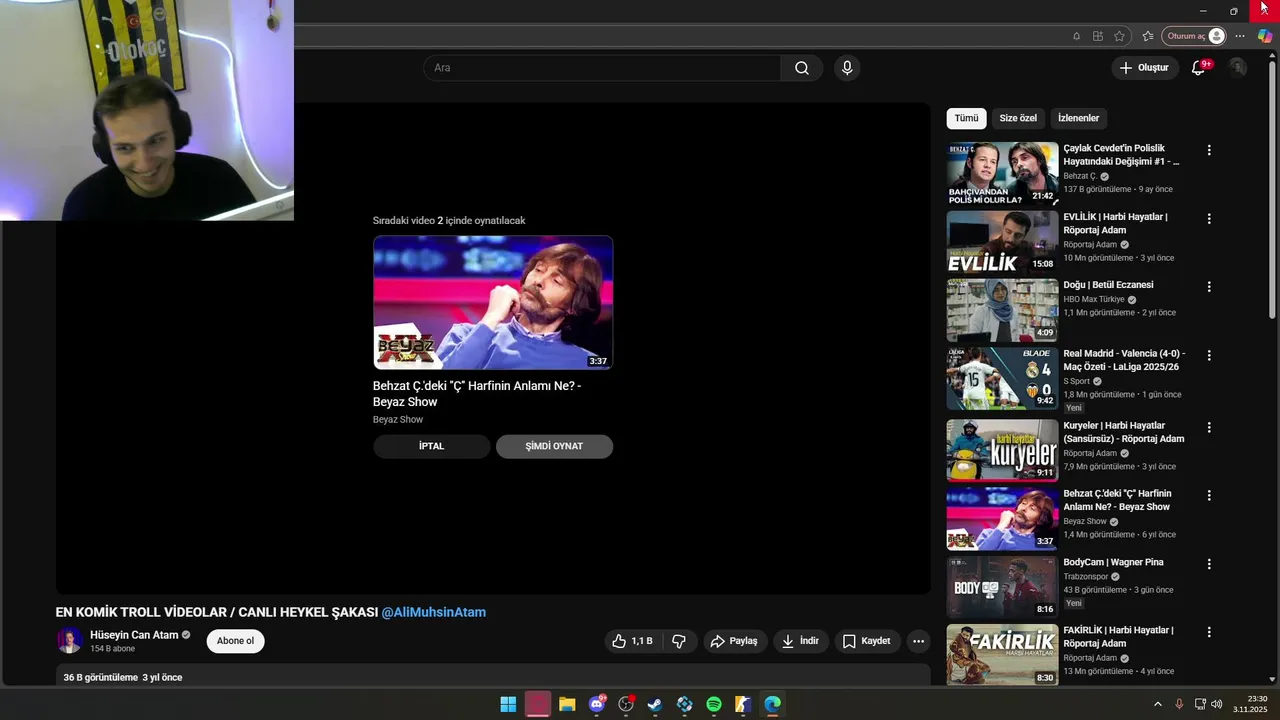
Task: Select the Tümü filter chip
Action: click(966, 118)
